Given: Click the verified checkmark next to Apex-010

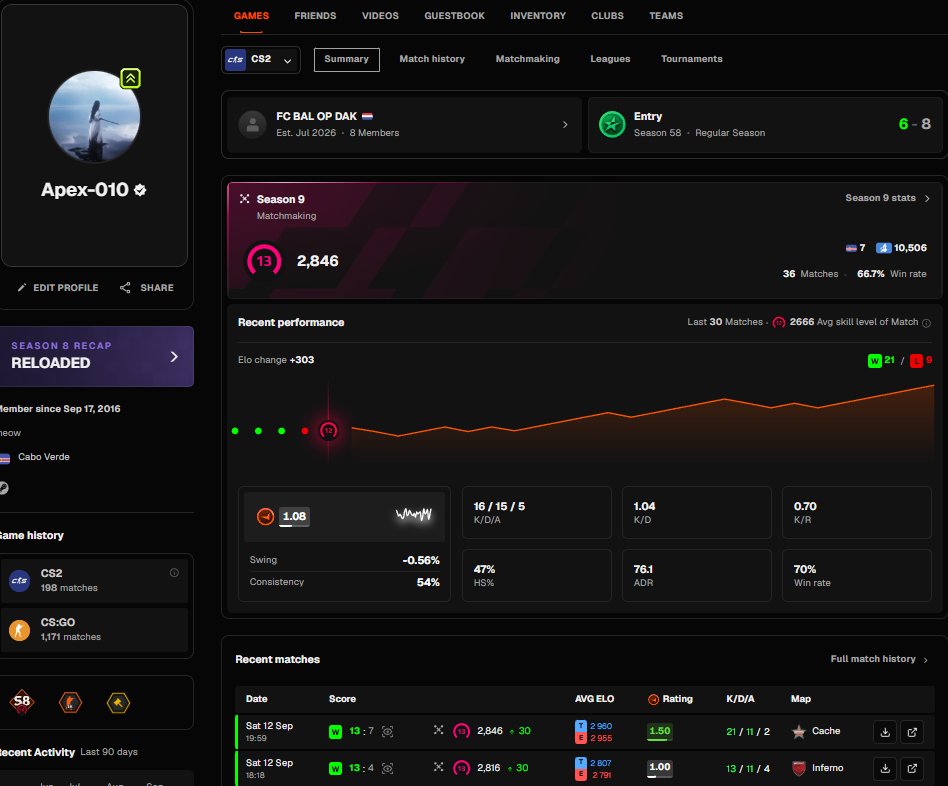Looking at the screenshot, I should (x=140, y=190).
